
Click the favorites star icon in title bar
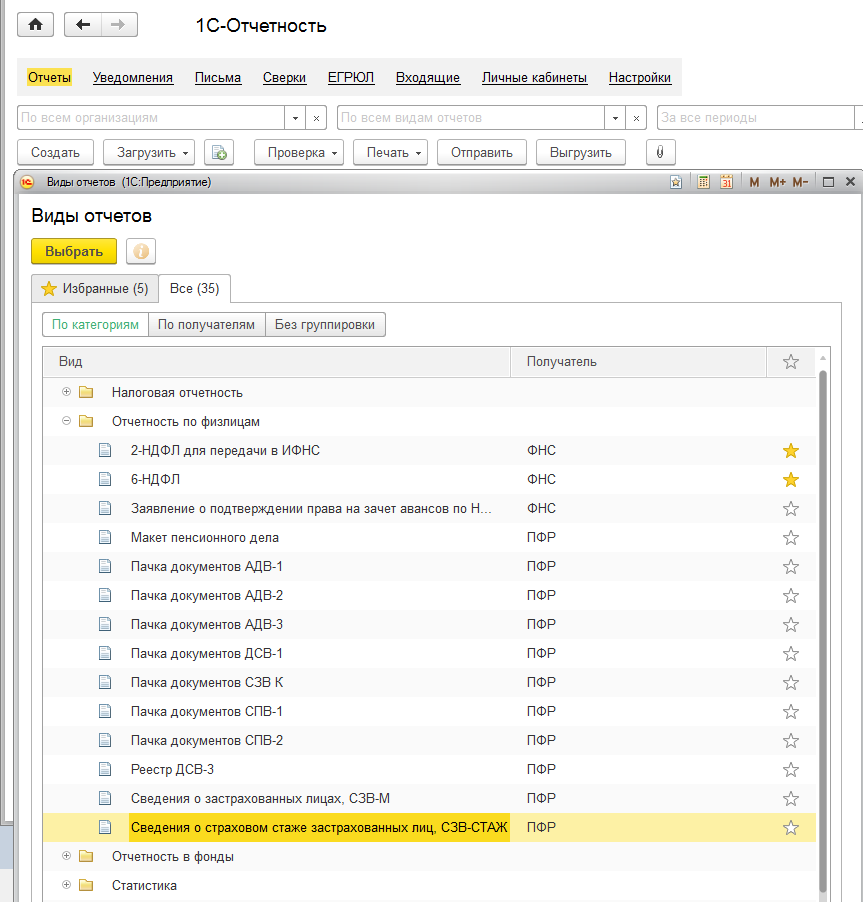tap(677, 182)
